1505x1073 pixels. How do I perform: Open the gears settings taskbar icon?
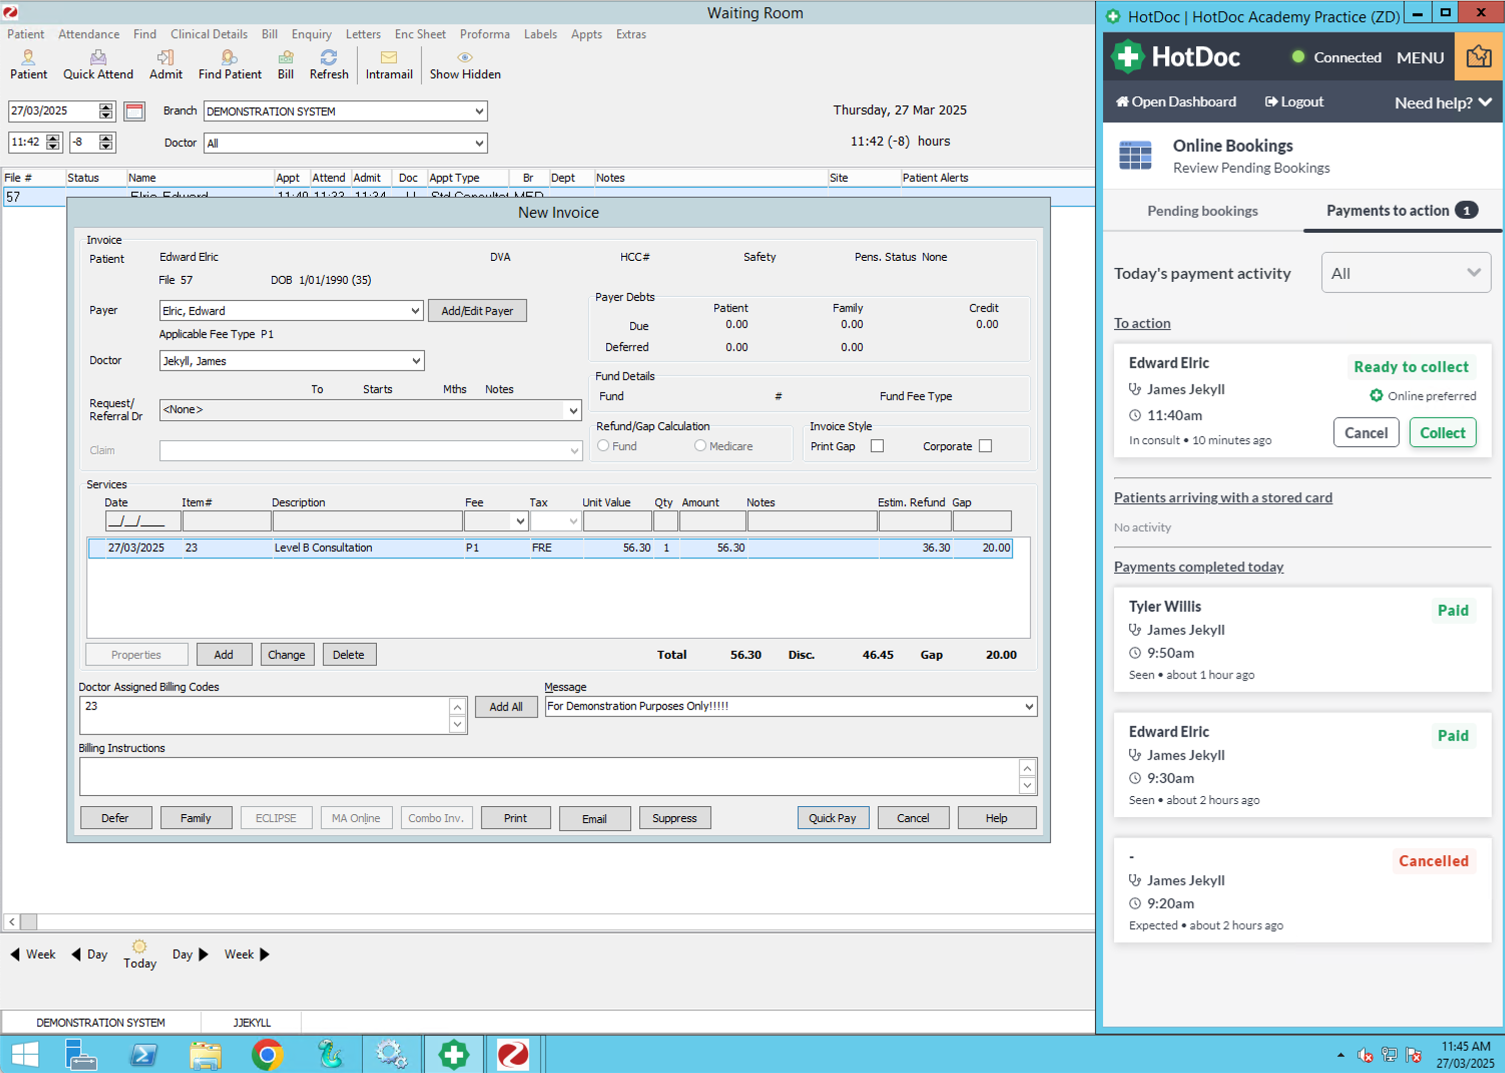391,1055
